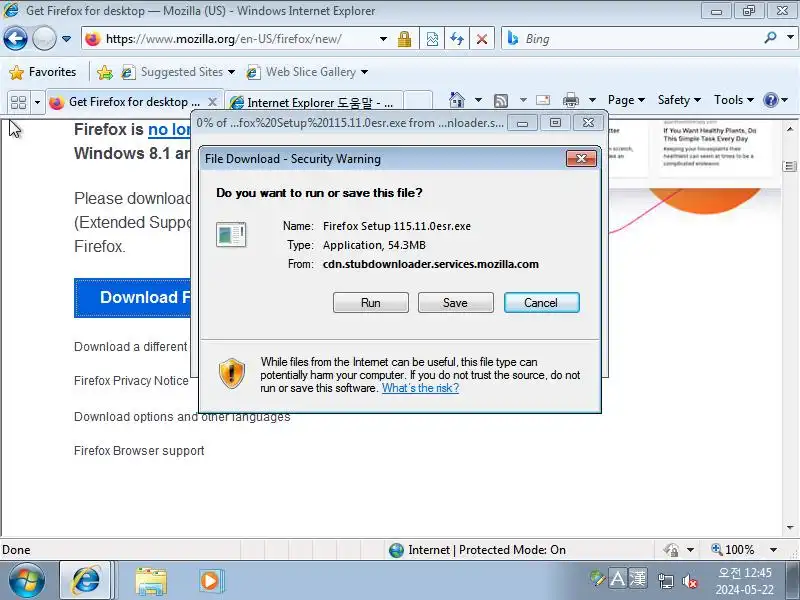The height and width of the screenshot is (600, 800).
Task: Click the Internet Explorer taskbar icon
Action: pyautogui.click(x=86, y=581)
